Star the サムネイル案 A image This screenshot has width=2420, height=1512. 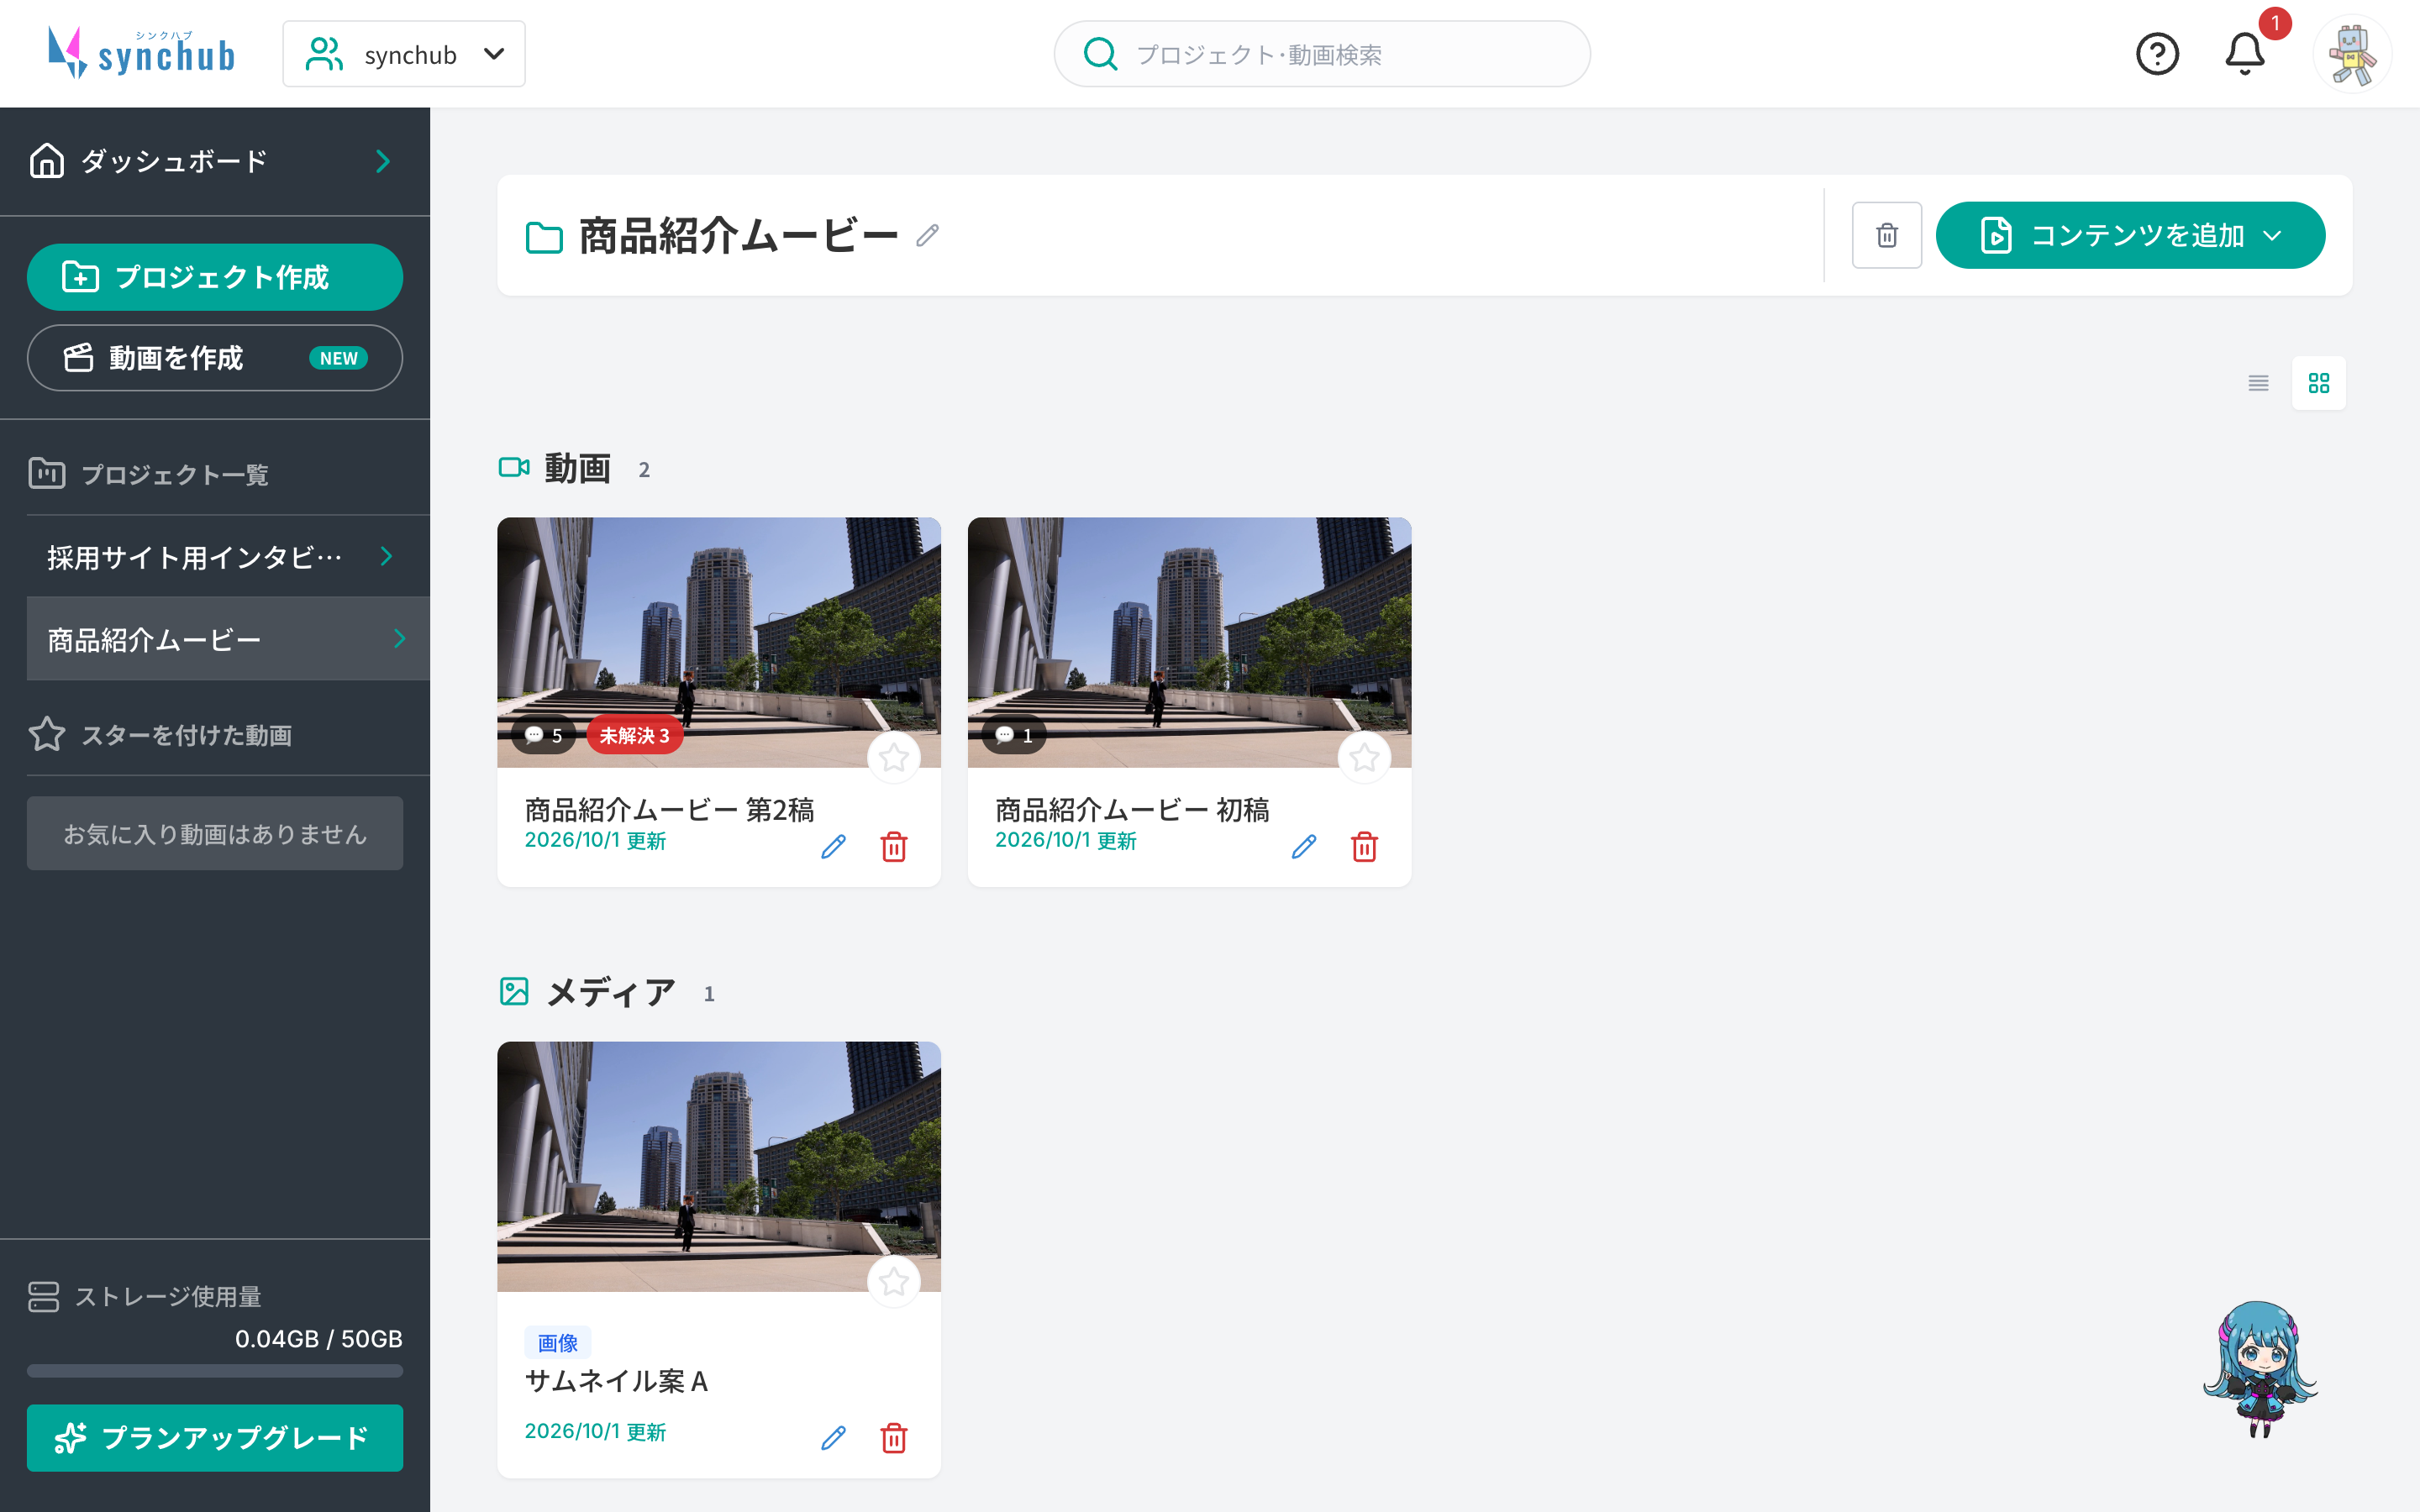coord(894,1282)
